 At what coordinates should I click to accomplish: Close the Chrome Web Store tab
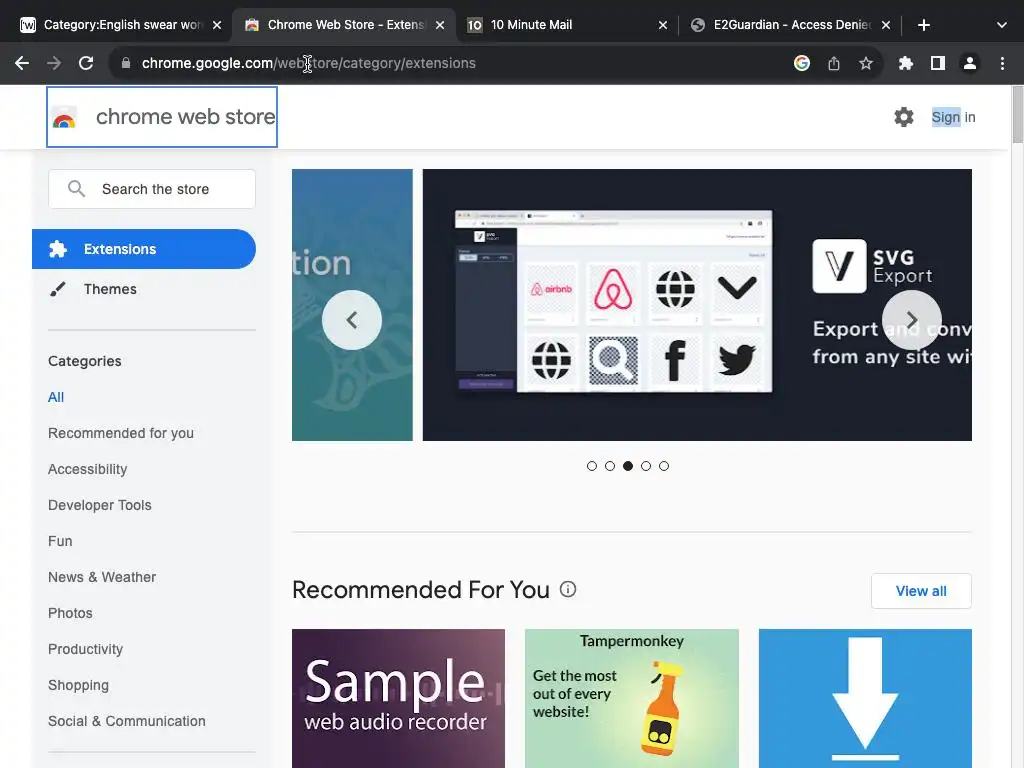(x=440, y=25)
